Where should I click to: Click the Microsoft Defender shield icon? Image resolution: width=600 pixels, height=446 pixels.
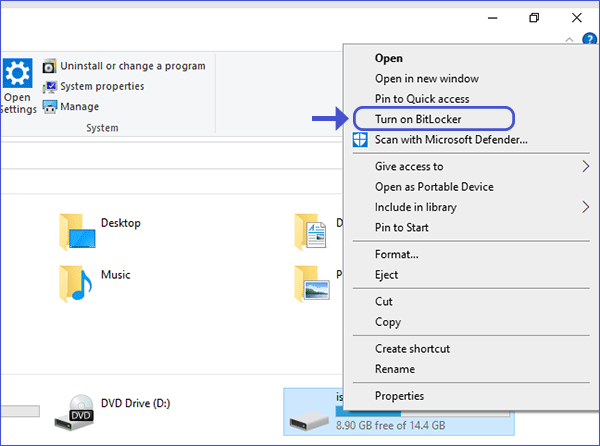tap(360, 140)
